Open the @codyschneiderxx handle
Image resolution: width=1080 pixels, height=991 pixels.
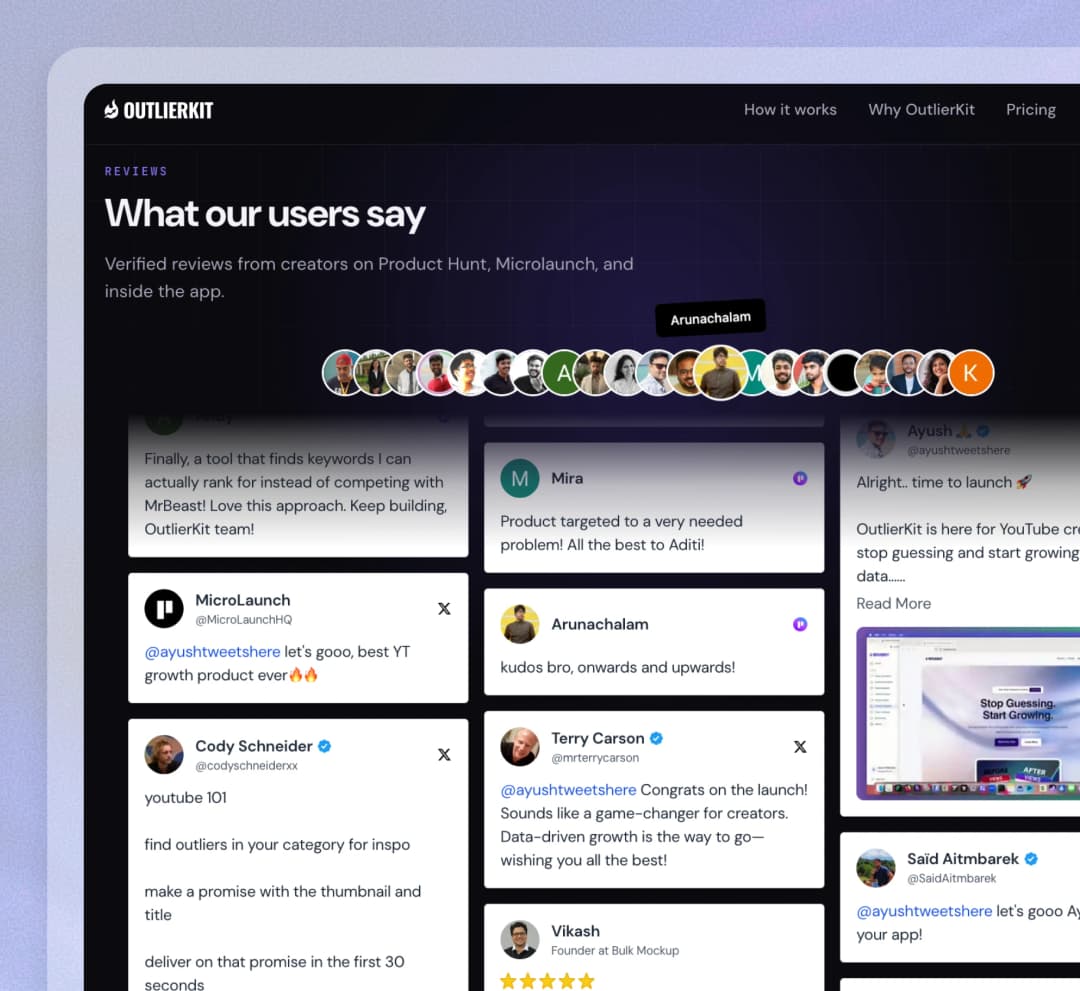[247, 766]
